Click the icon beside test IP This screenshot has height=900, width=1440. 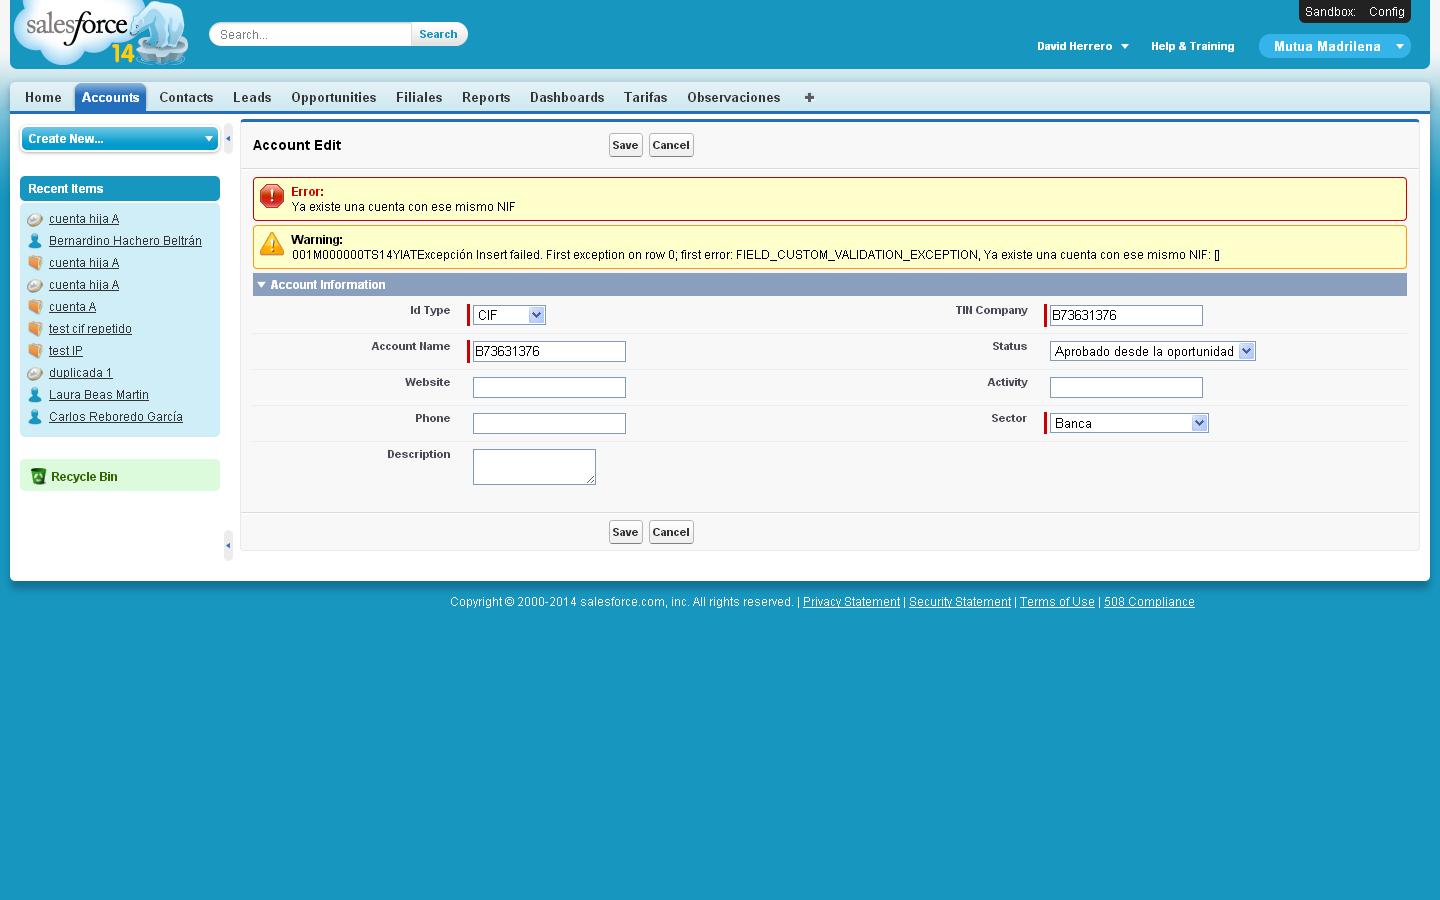point(35,351)
